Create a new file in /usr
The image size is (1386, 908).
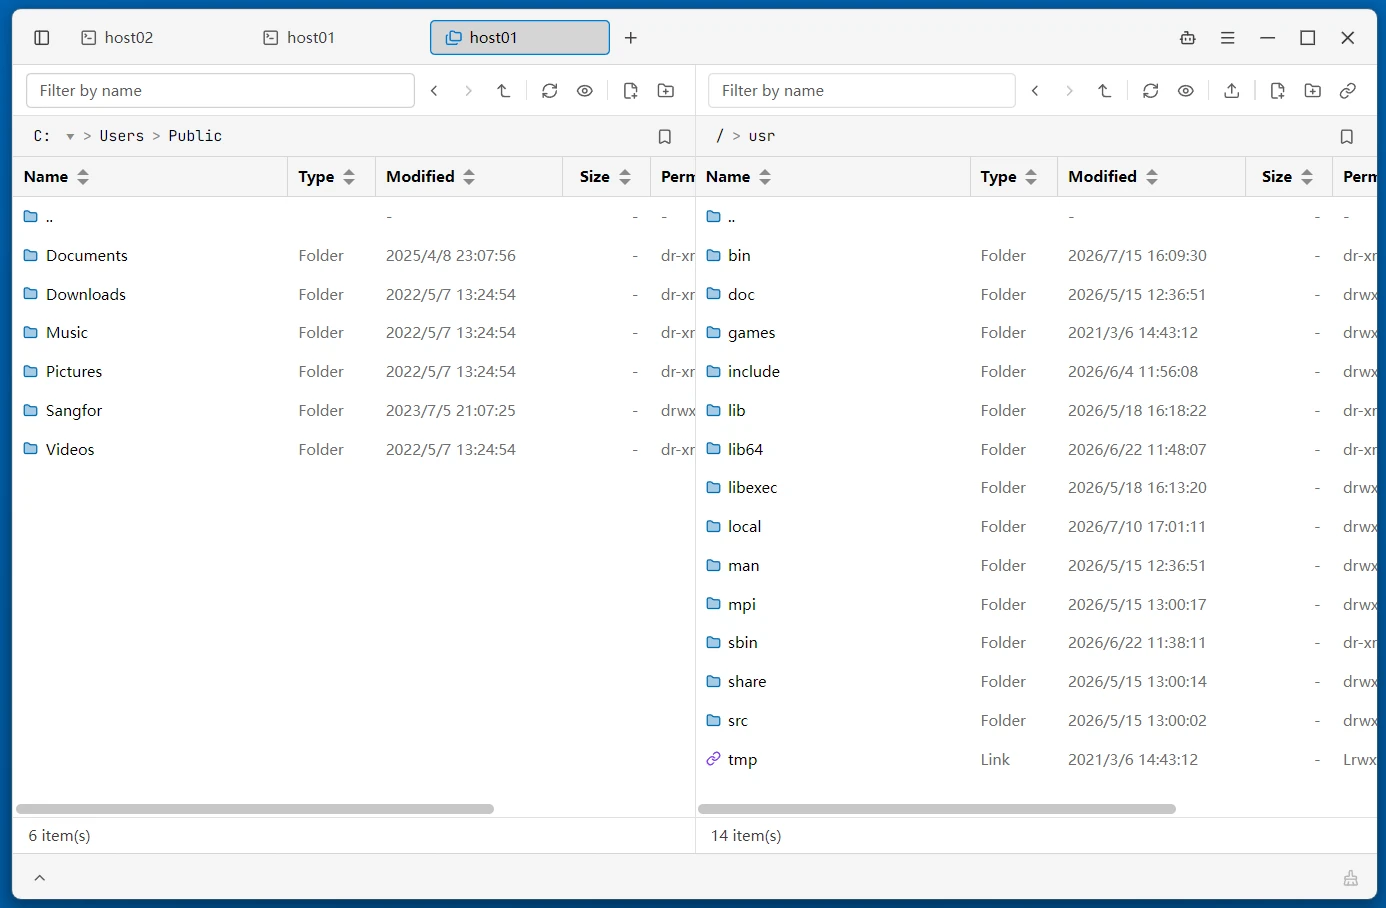1278,91
